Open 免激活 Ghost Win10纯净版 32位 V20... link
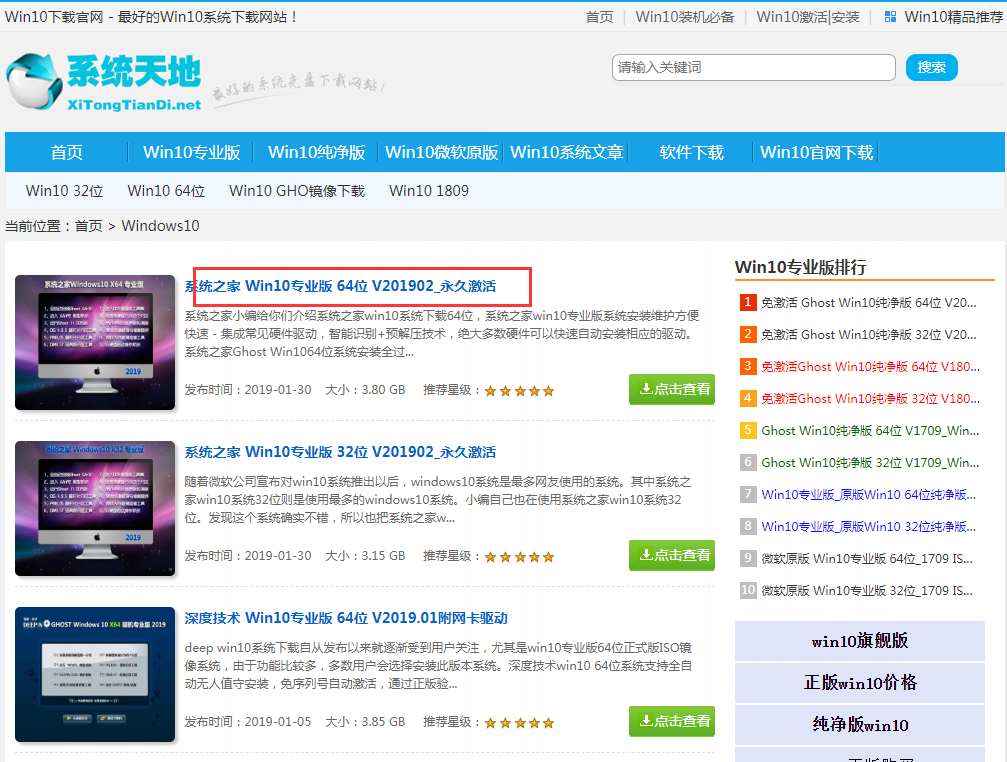This screenshot has width=1007, height=762. 869,334
